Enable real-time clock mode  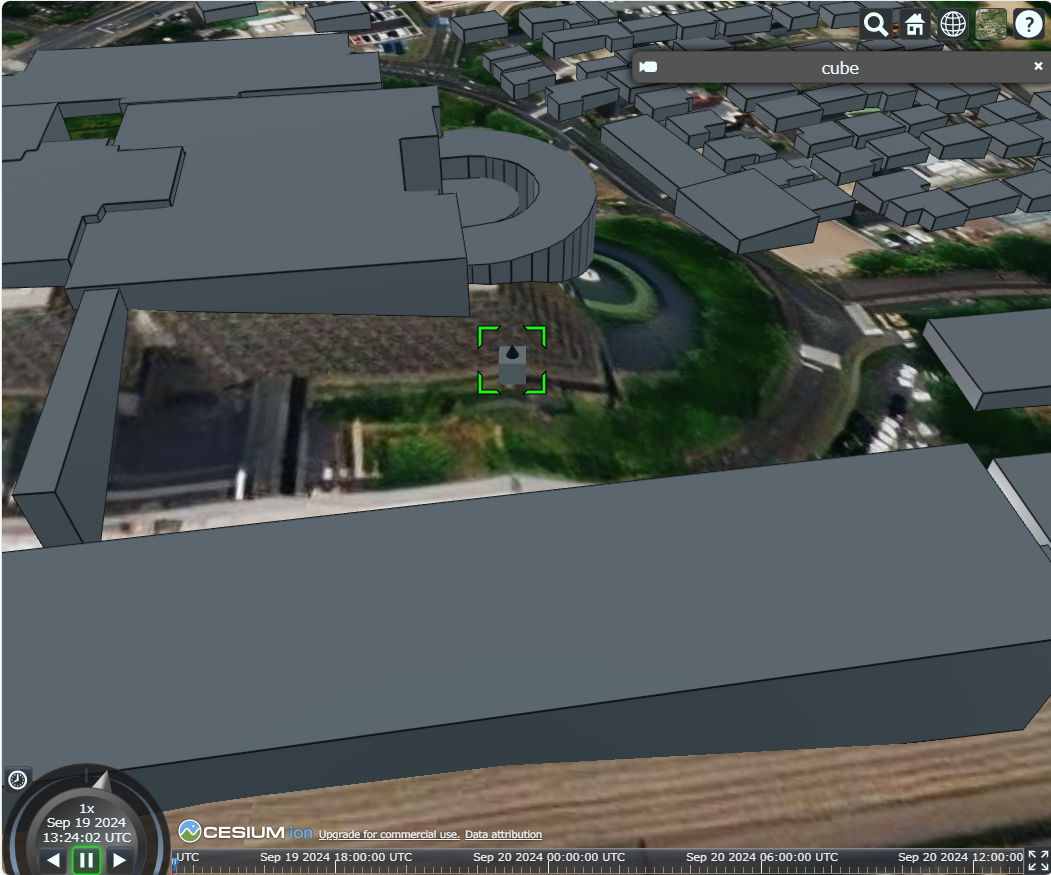[18, 780]
